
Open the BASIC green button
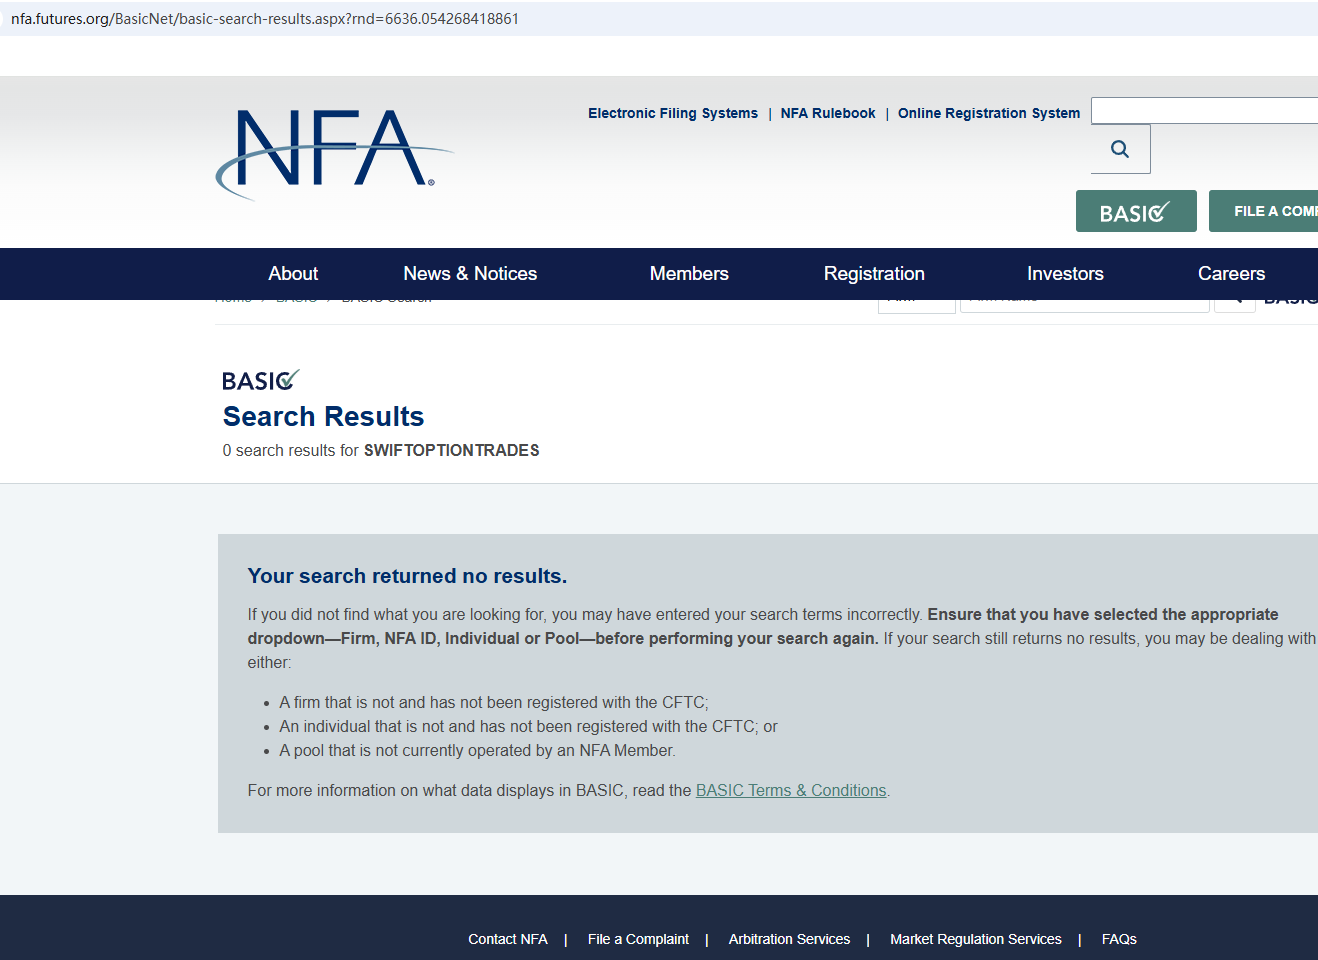click(1136, 211)
